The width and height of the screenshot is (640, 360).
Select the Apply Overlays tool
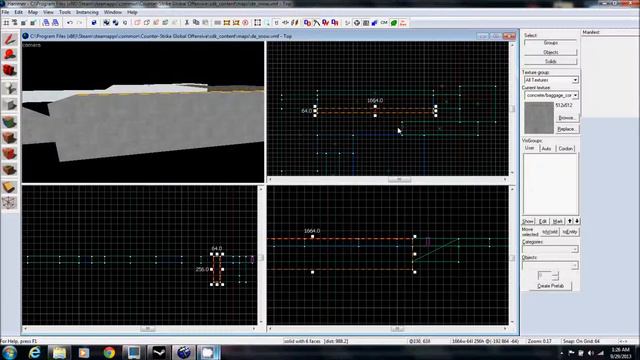click(10, 170)
